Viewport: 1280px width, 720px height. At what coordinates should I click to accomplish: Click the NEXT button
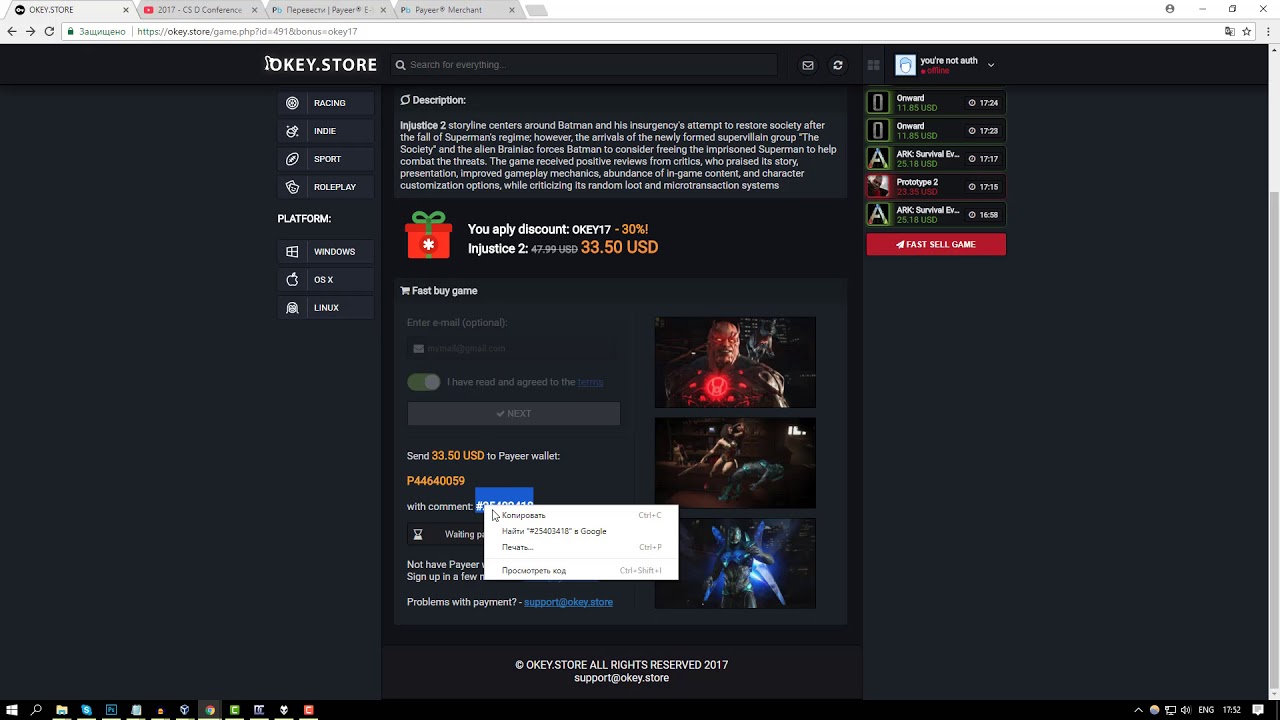click(513, 413)
